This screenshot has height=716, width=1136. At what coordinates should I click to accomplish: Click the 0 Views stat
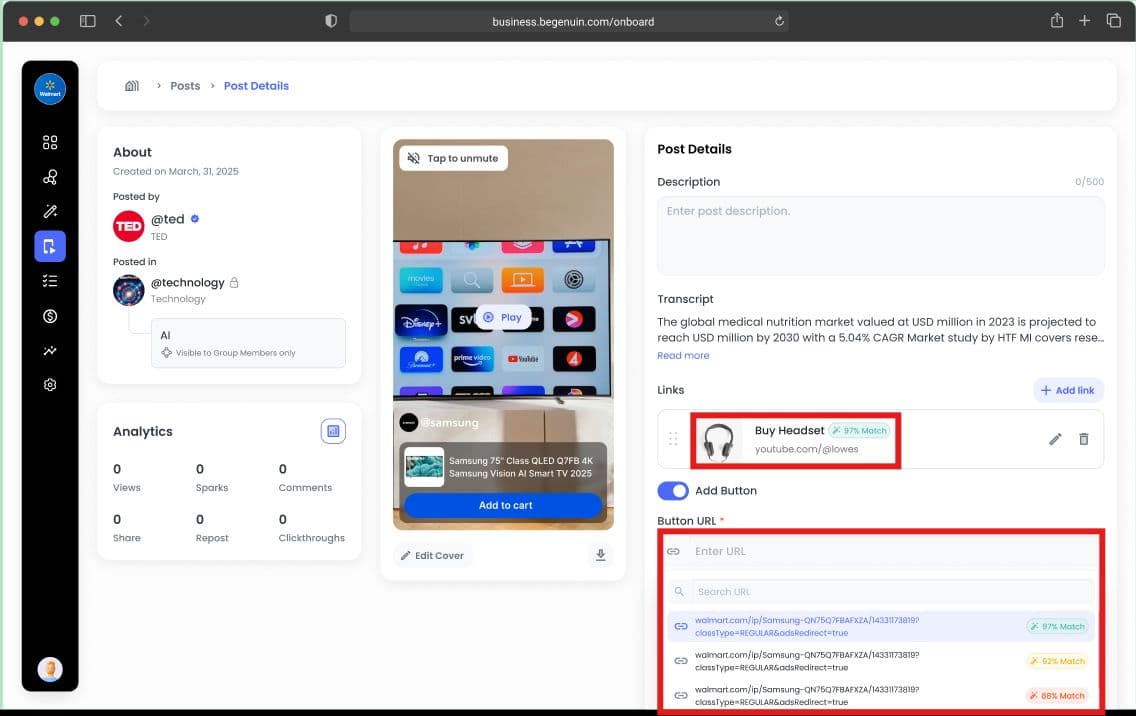(x=127, y=478)
